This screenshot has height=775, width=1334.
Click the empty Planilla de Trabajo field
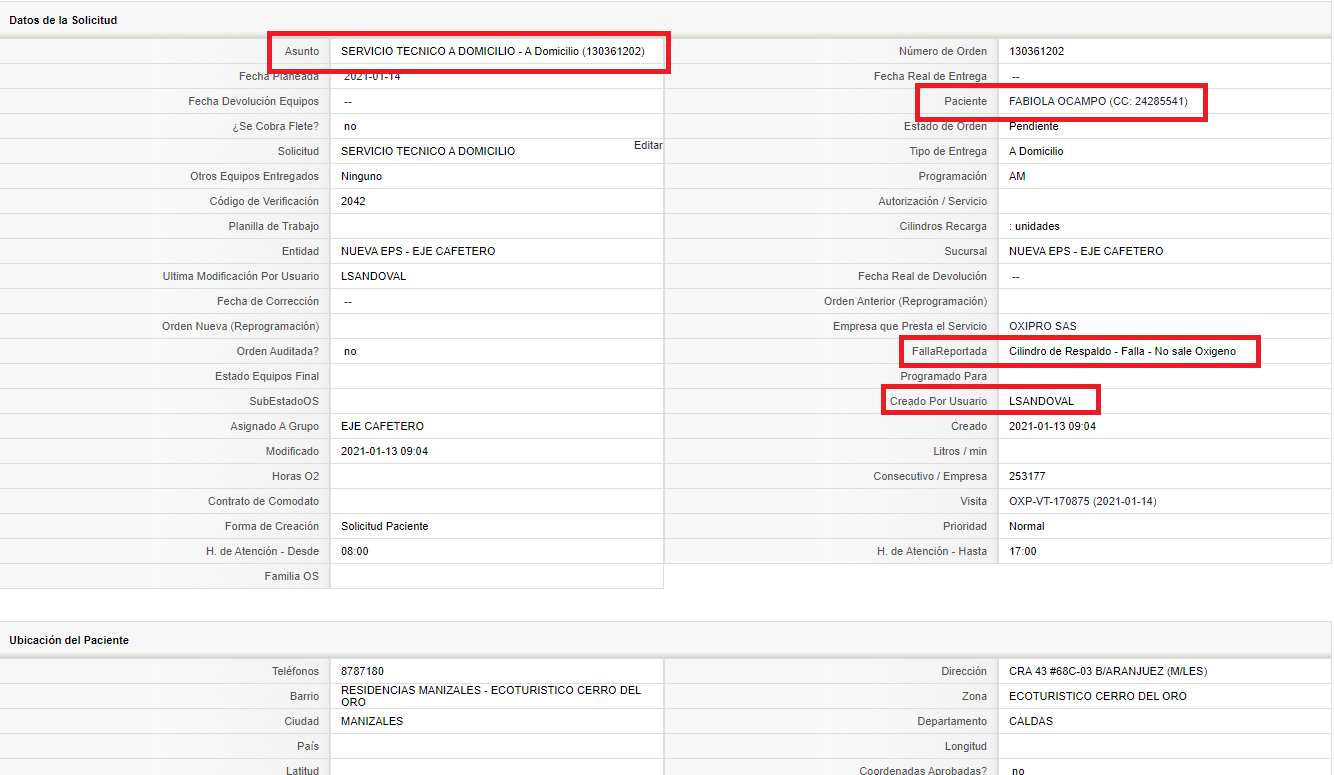pyautogui.click(x=497, y=226)
